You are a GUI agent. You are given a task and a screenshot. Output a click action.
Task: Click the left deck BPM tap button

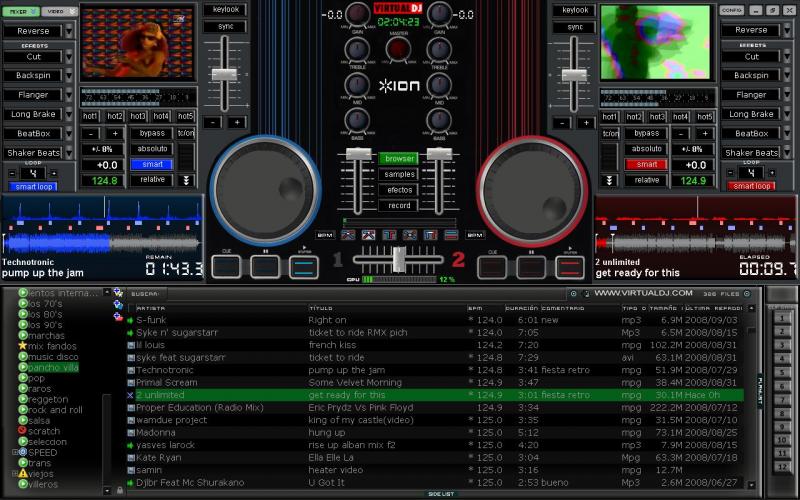324,235
